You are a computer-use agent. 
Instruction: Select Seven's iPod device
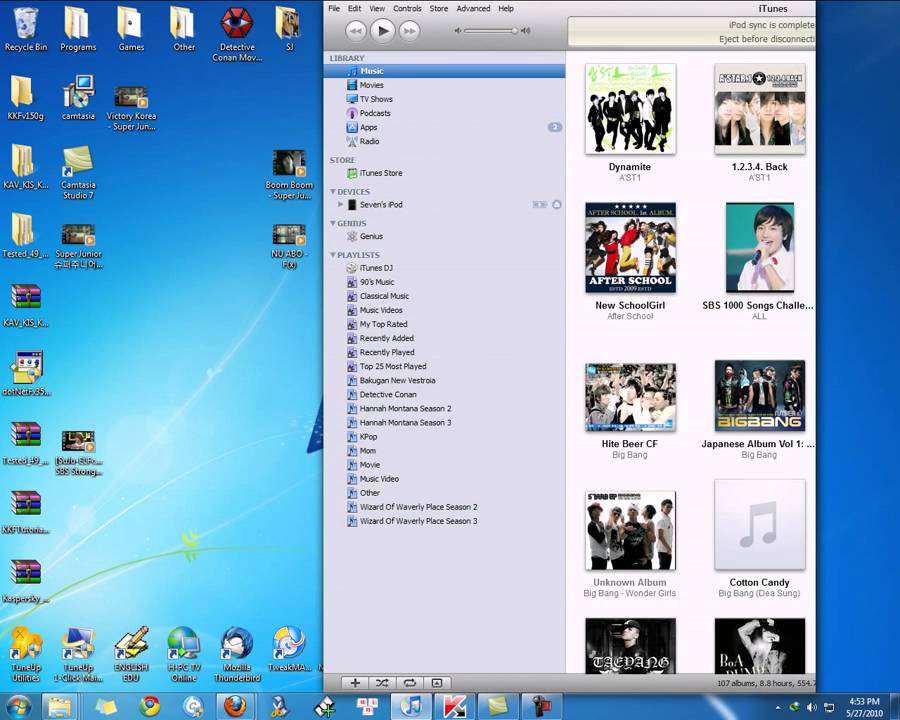coord(444,204)
